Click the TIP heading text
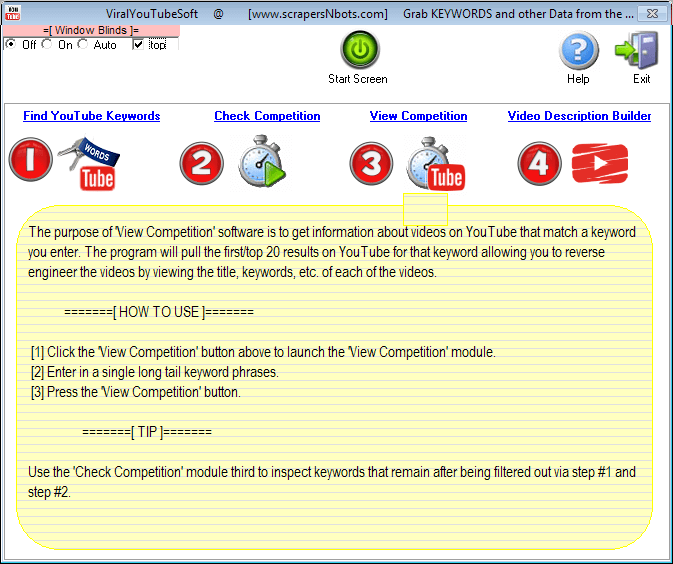The width and height of the screenshot is (673, 564). tap(147, 432)
